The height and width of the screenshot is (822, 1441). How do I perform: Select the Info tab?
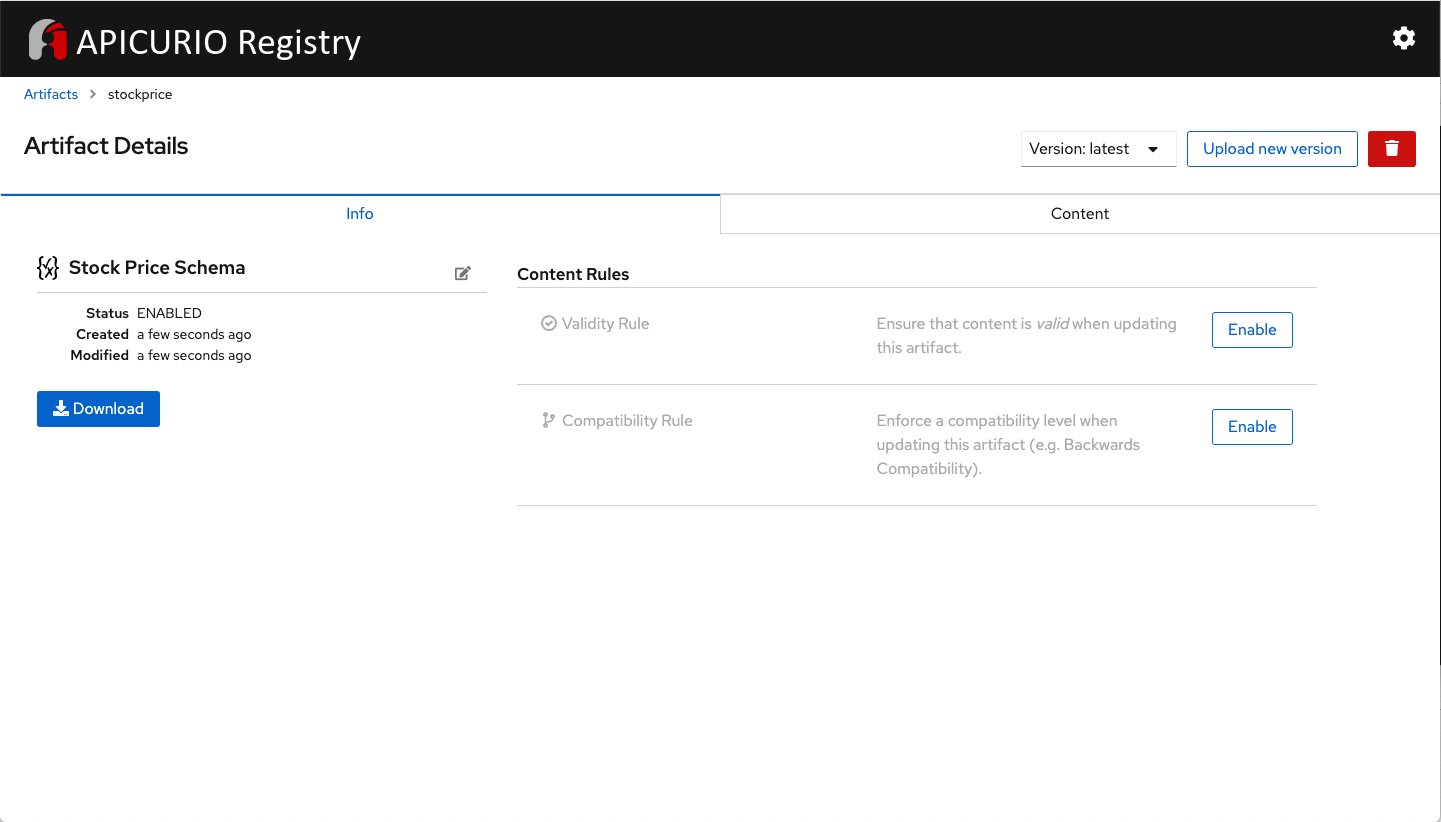(359, 214)
